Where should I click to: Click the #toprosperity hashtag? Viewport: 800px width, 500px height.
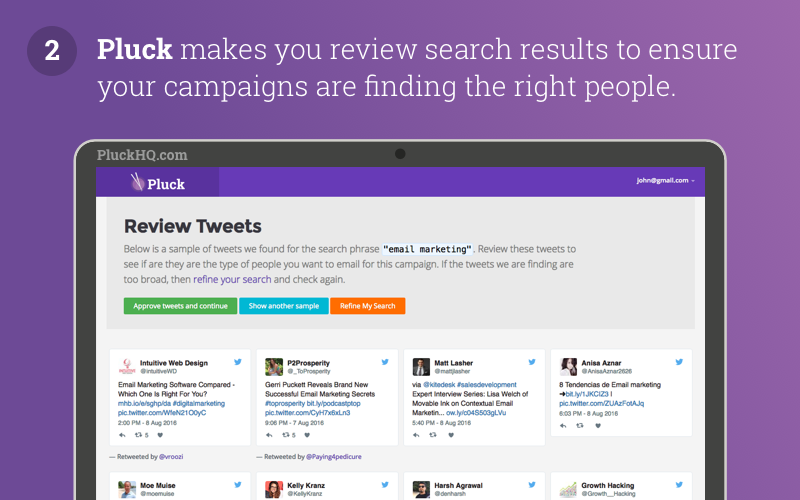[285, 403]
